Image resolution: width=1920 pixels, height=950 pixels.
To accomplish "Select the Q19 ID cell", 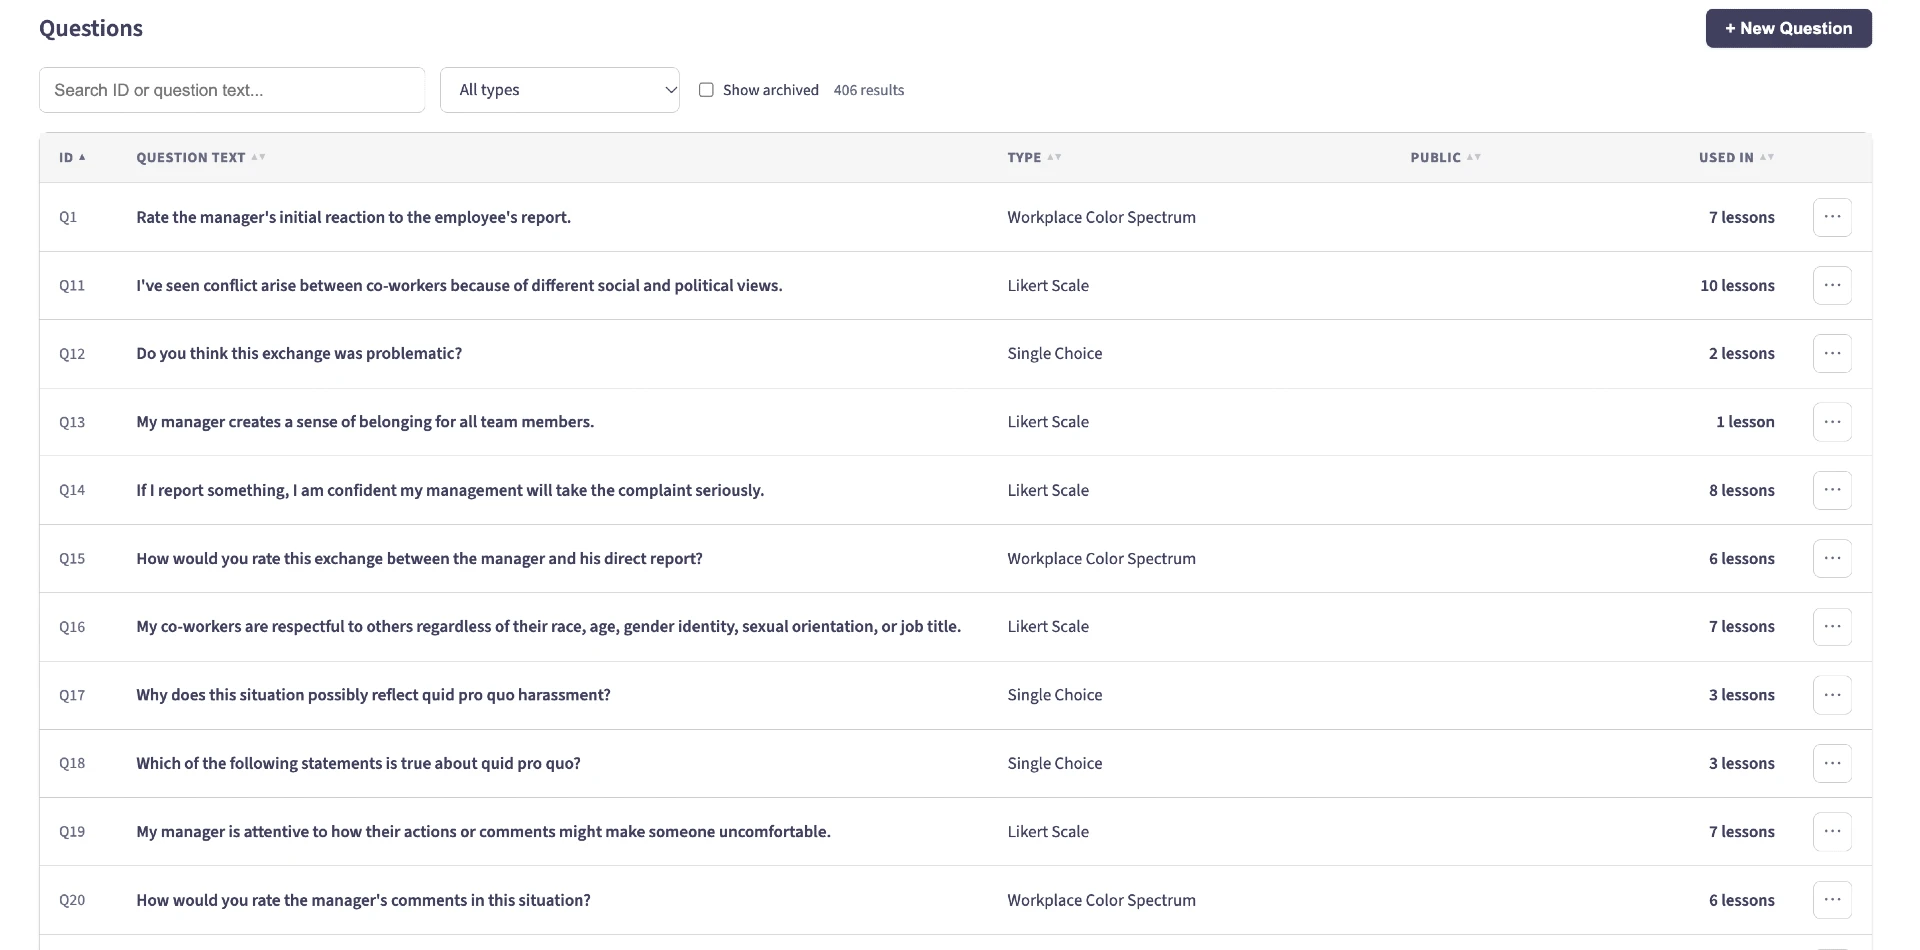I will pos(72,831).
